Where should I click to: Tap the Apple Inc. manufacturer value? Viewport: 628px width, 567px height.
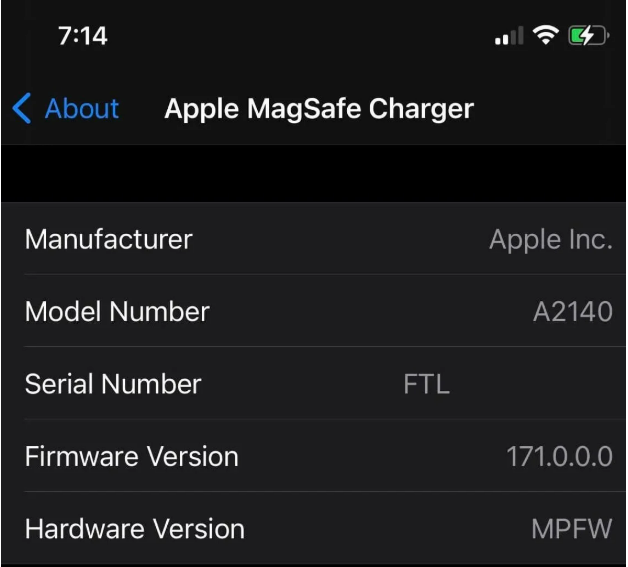click(550, 240)
